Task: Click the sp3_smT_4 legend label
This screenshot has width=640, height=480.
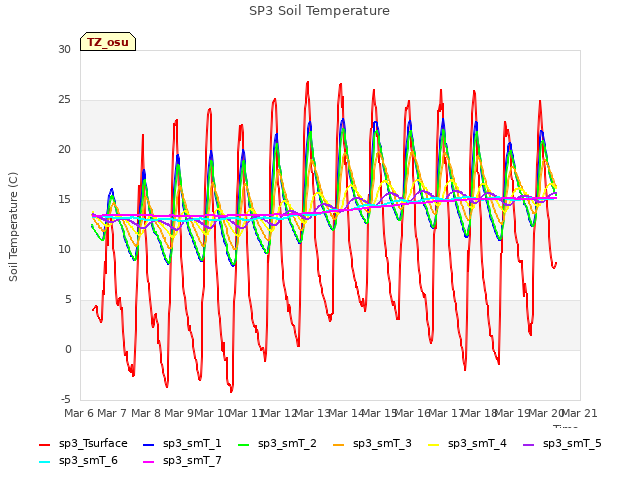Action: pyautogui.click(x=477, y=444)
